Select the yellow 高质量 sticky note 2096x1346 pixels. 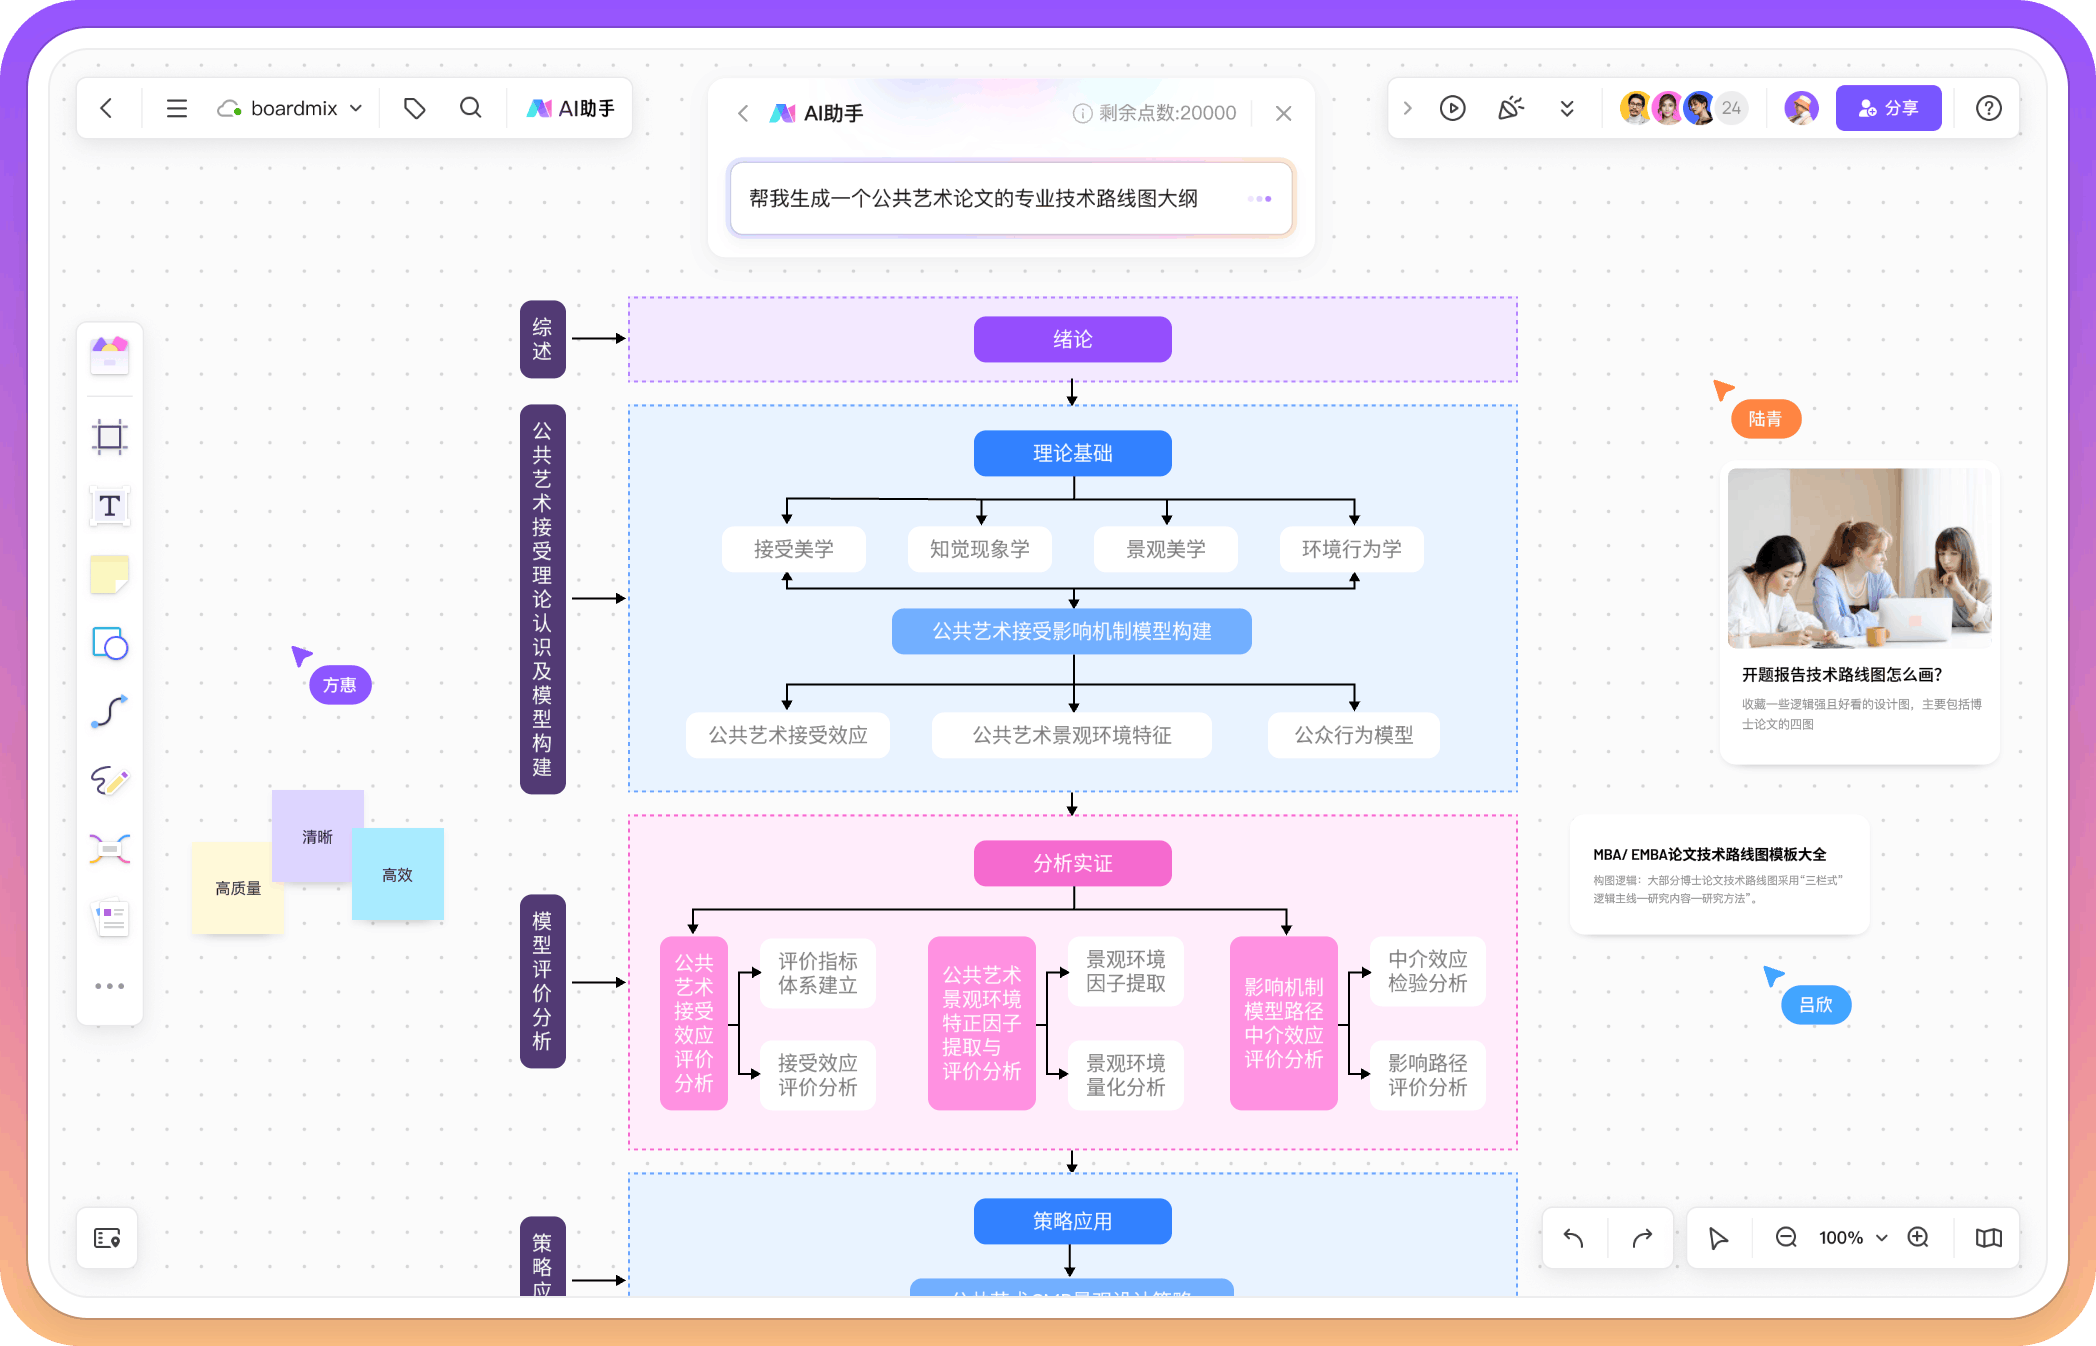pyautogui.click(x=237, y=888)
